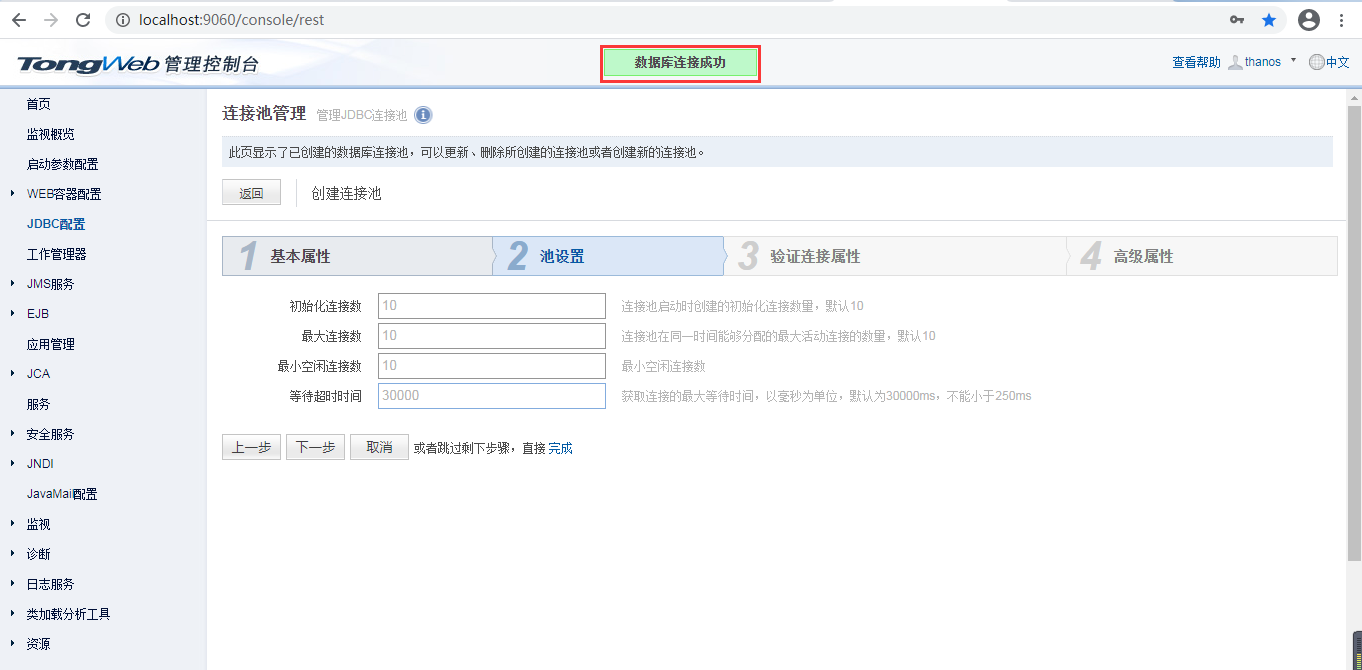Open 监视概览 in the sidebar
Image resolution: width=1362 pixels, height=670 pixels.
tap(50, 134)
